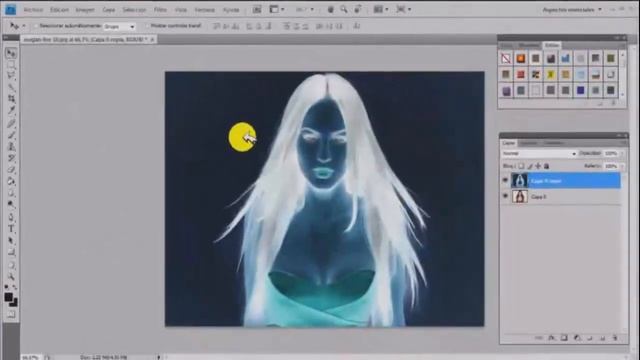
Task: Select the Crop tool
Action: pyautogui.click(x=11, y=98)
